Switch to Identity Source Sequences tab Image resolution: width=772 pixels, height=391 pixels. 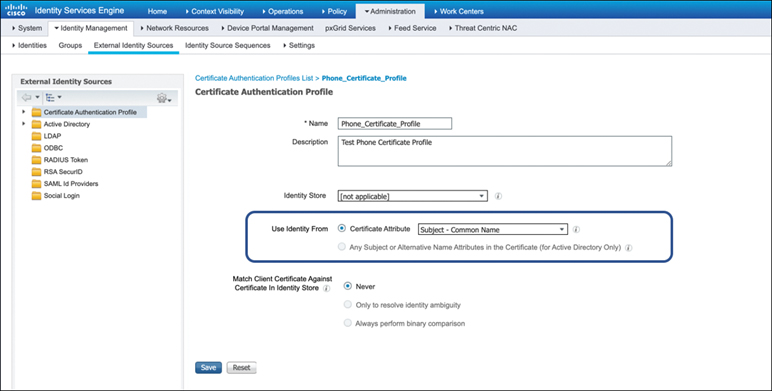(227, 45)
